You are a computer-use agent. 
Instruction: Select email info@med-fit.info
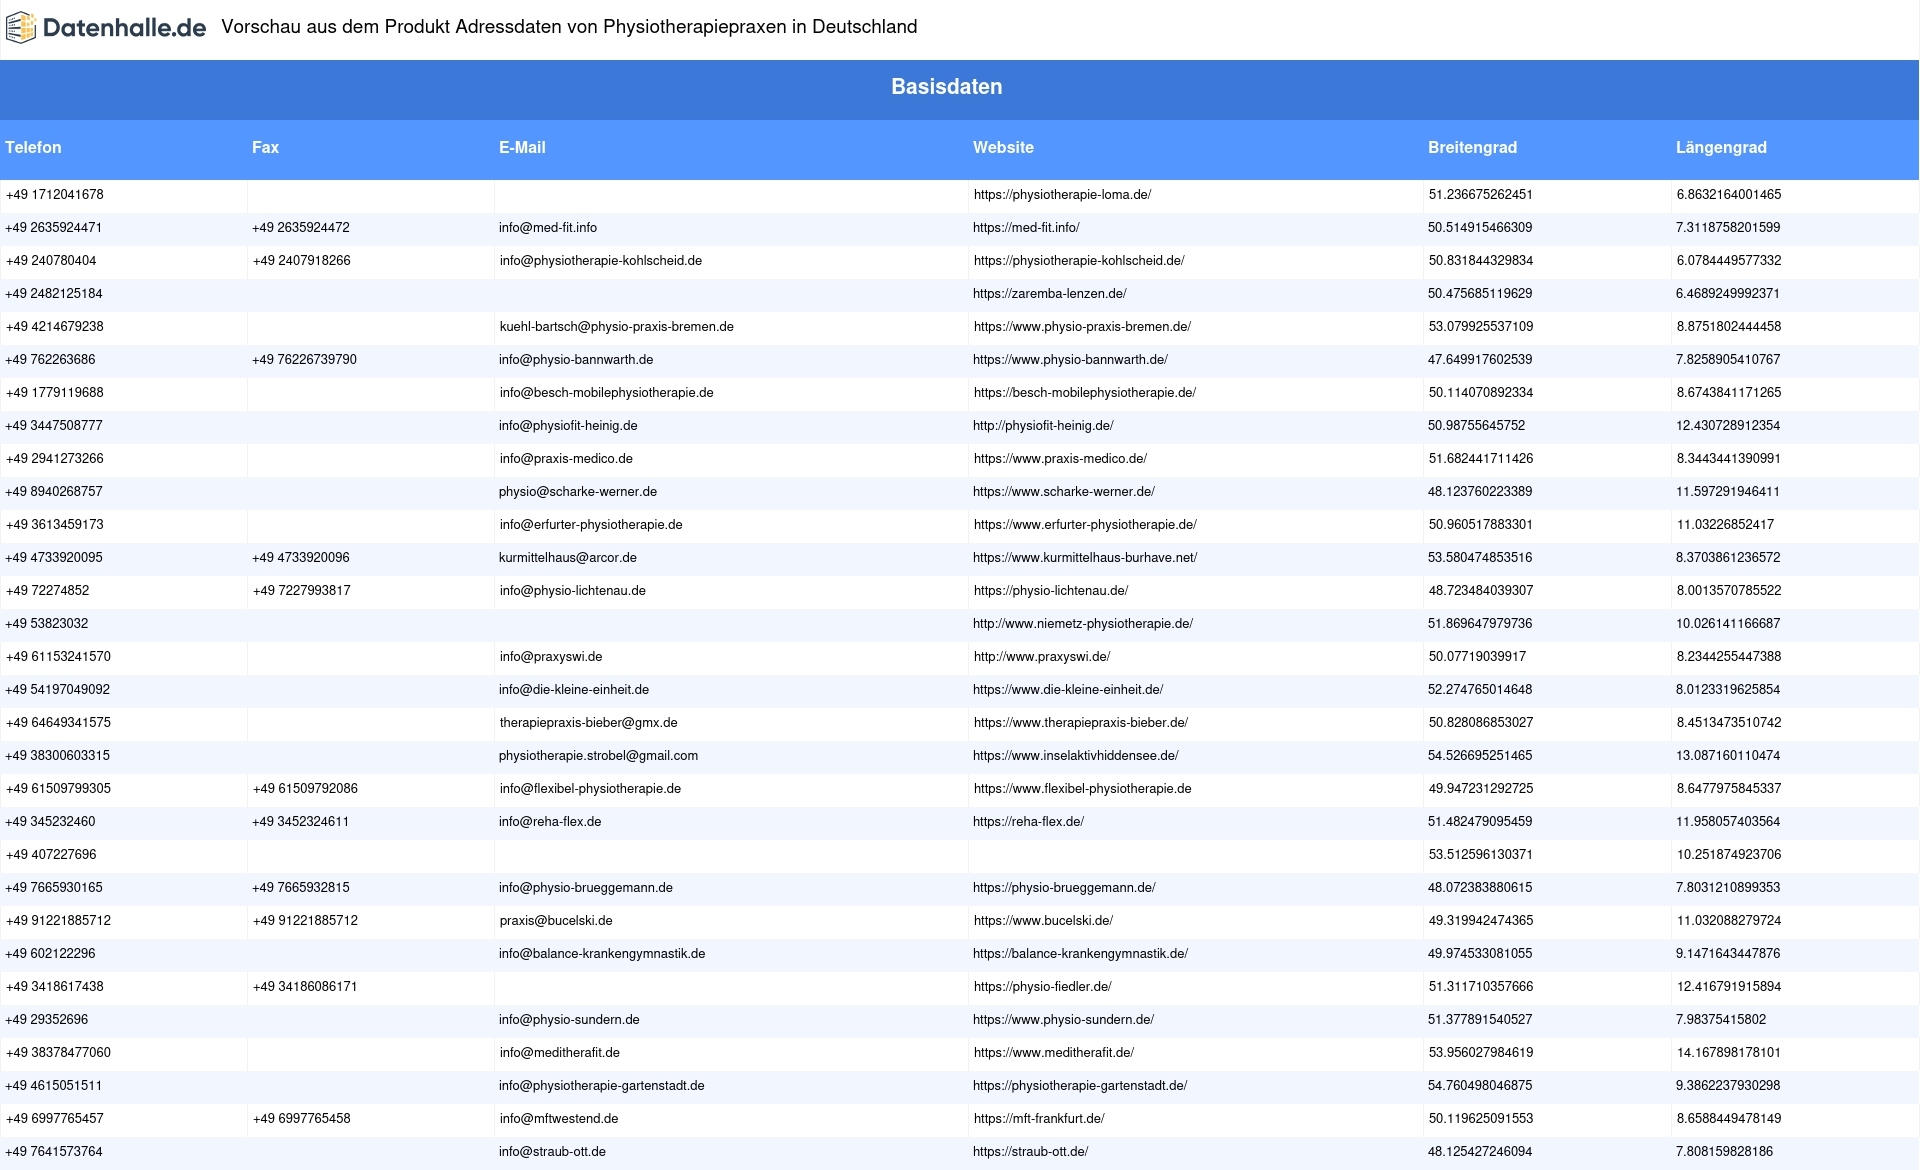[548, 228]
